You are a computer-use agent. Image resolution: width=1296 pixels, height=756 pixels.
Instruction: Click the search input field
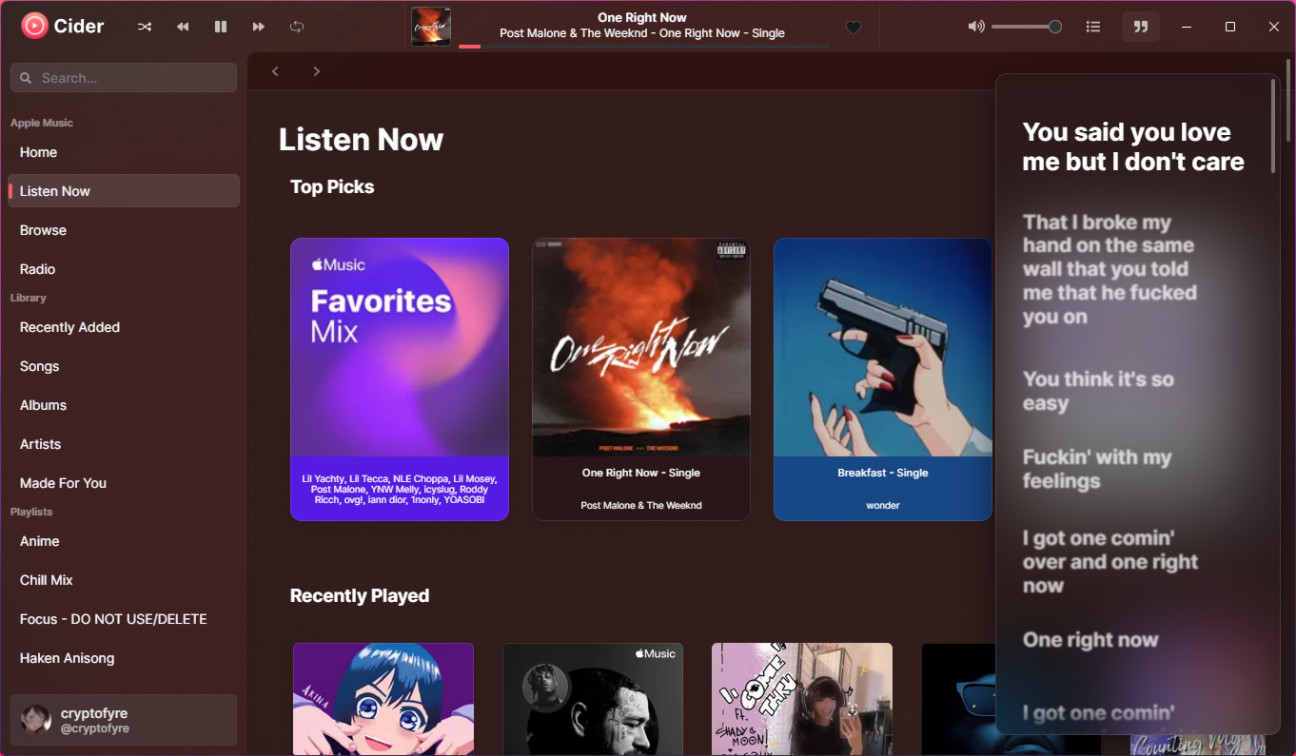coord(124,77)
